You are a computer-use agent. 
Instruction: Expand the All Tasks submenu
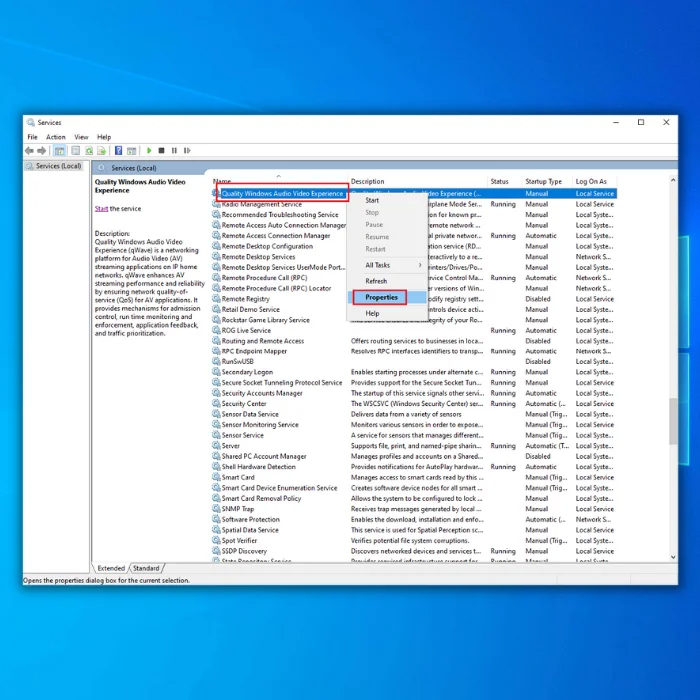387,265
